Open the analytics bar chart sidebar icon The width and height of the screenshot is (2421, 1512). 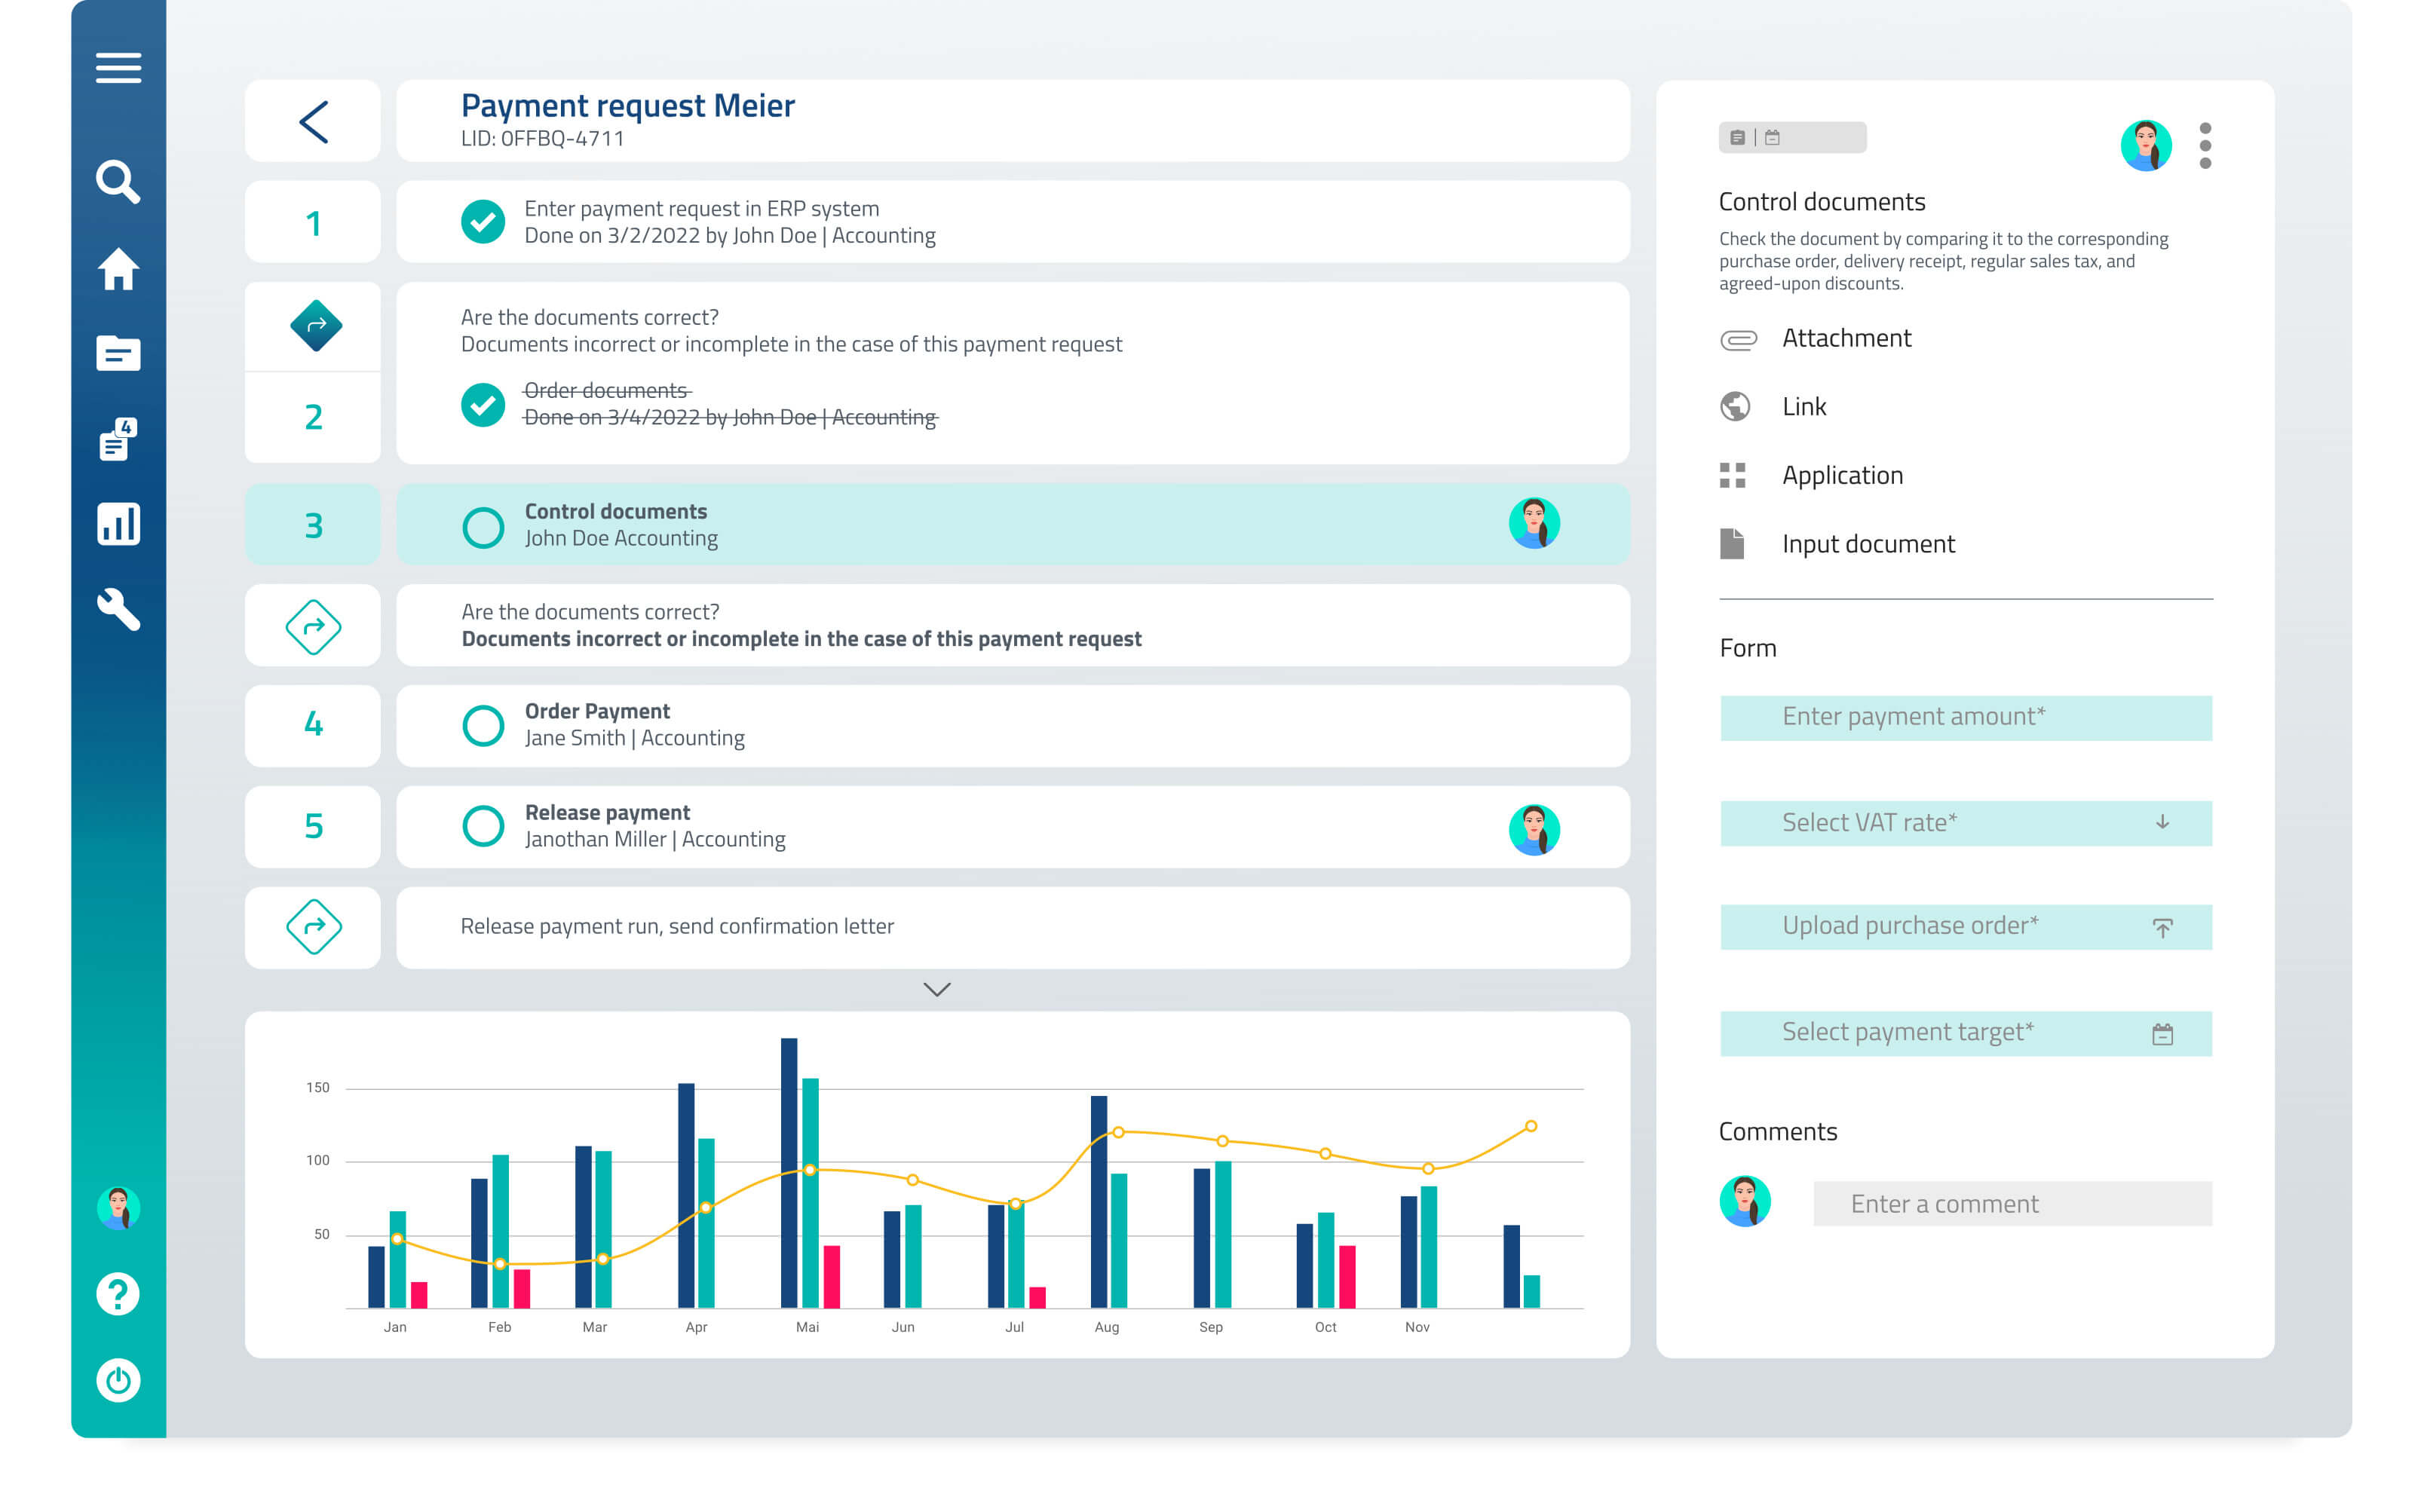click(118, 524)
